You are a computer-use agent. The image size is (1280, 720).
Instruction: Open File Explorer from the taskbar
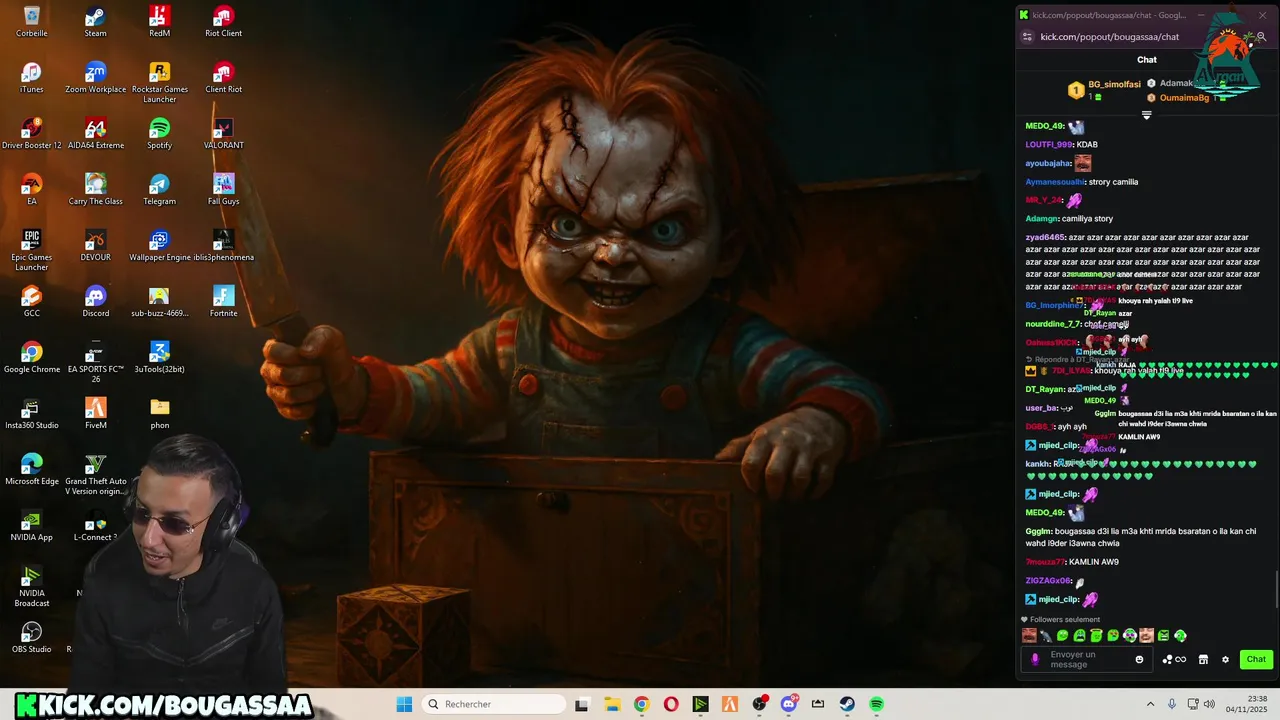[612, 704]
